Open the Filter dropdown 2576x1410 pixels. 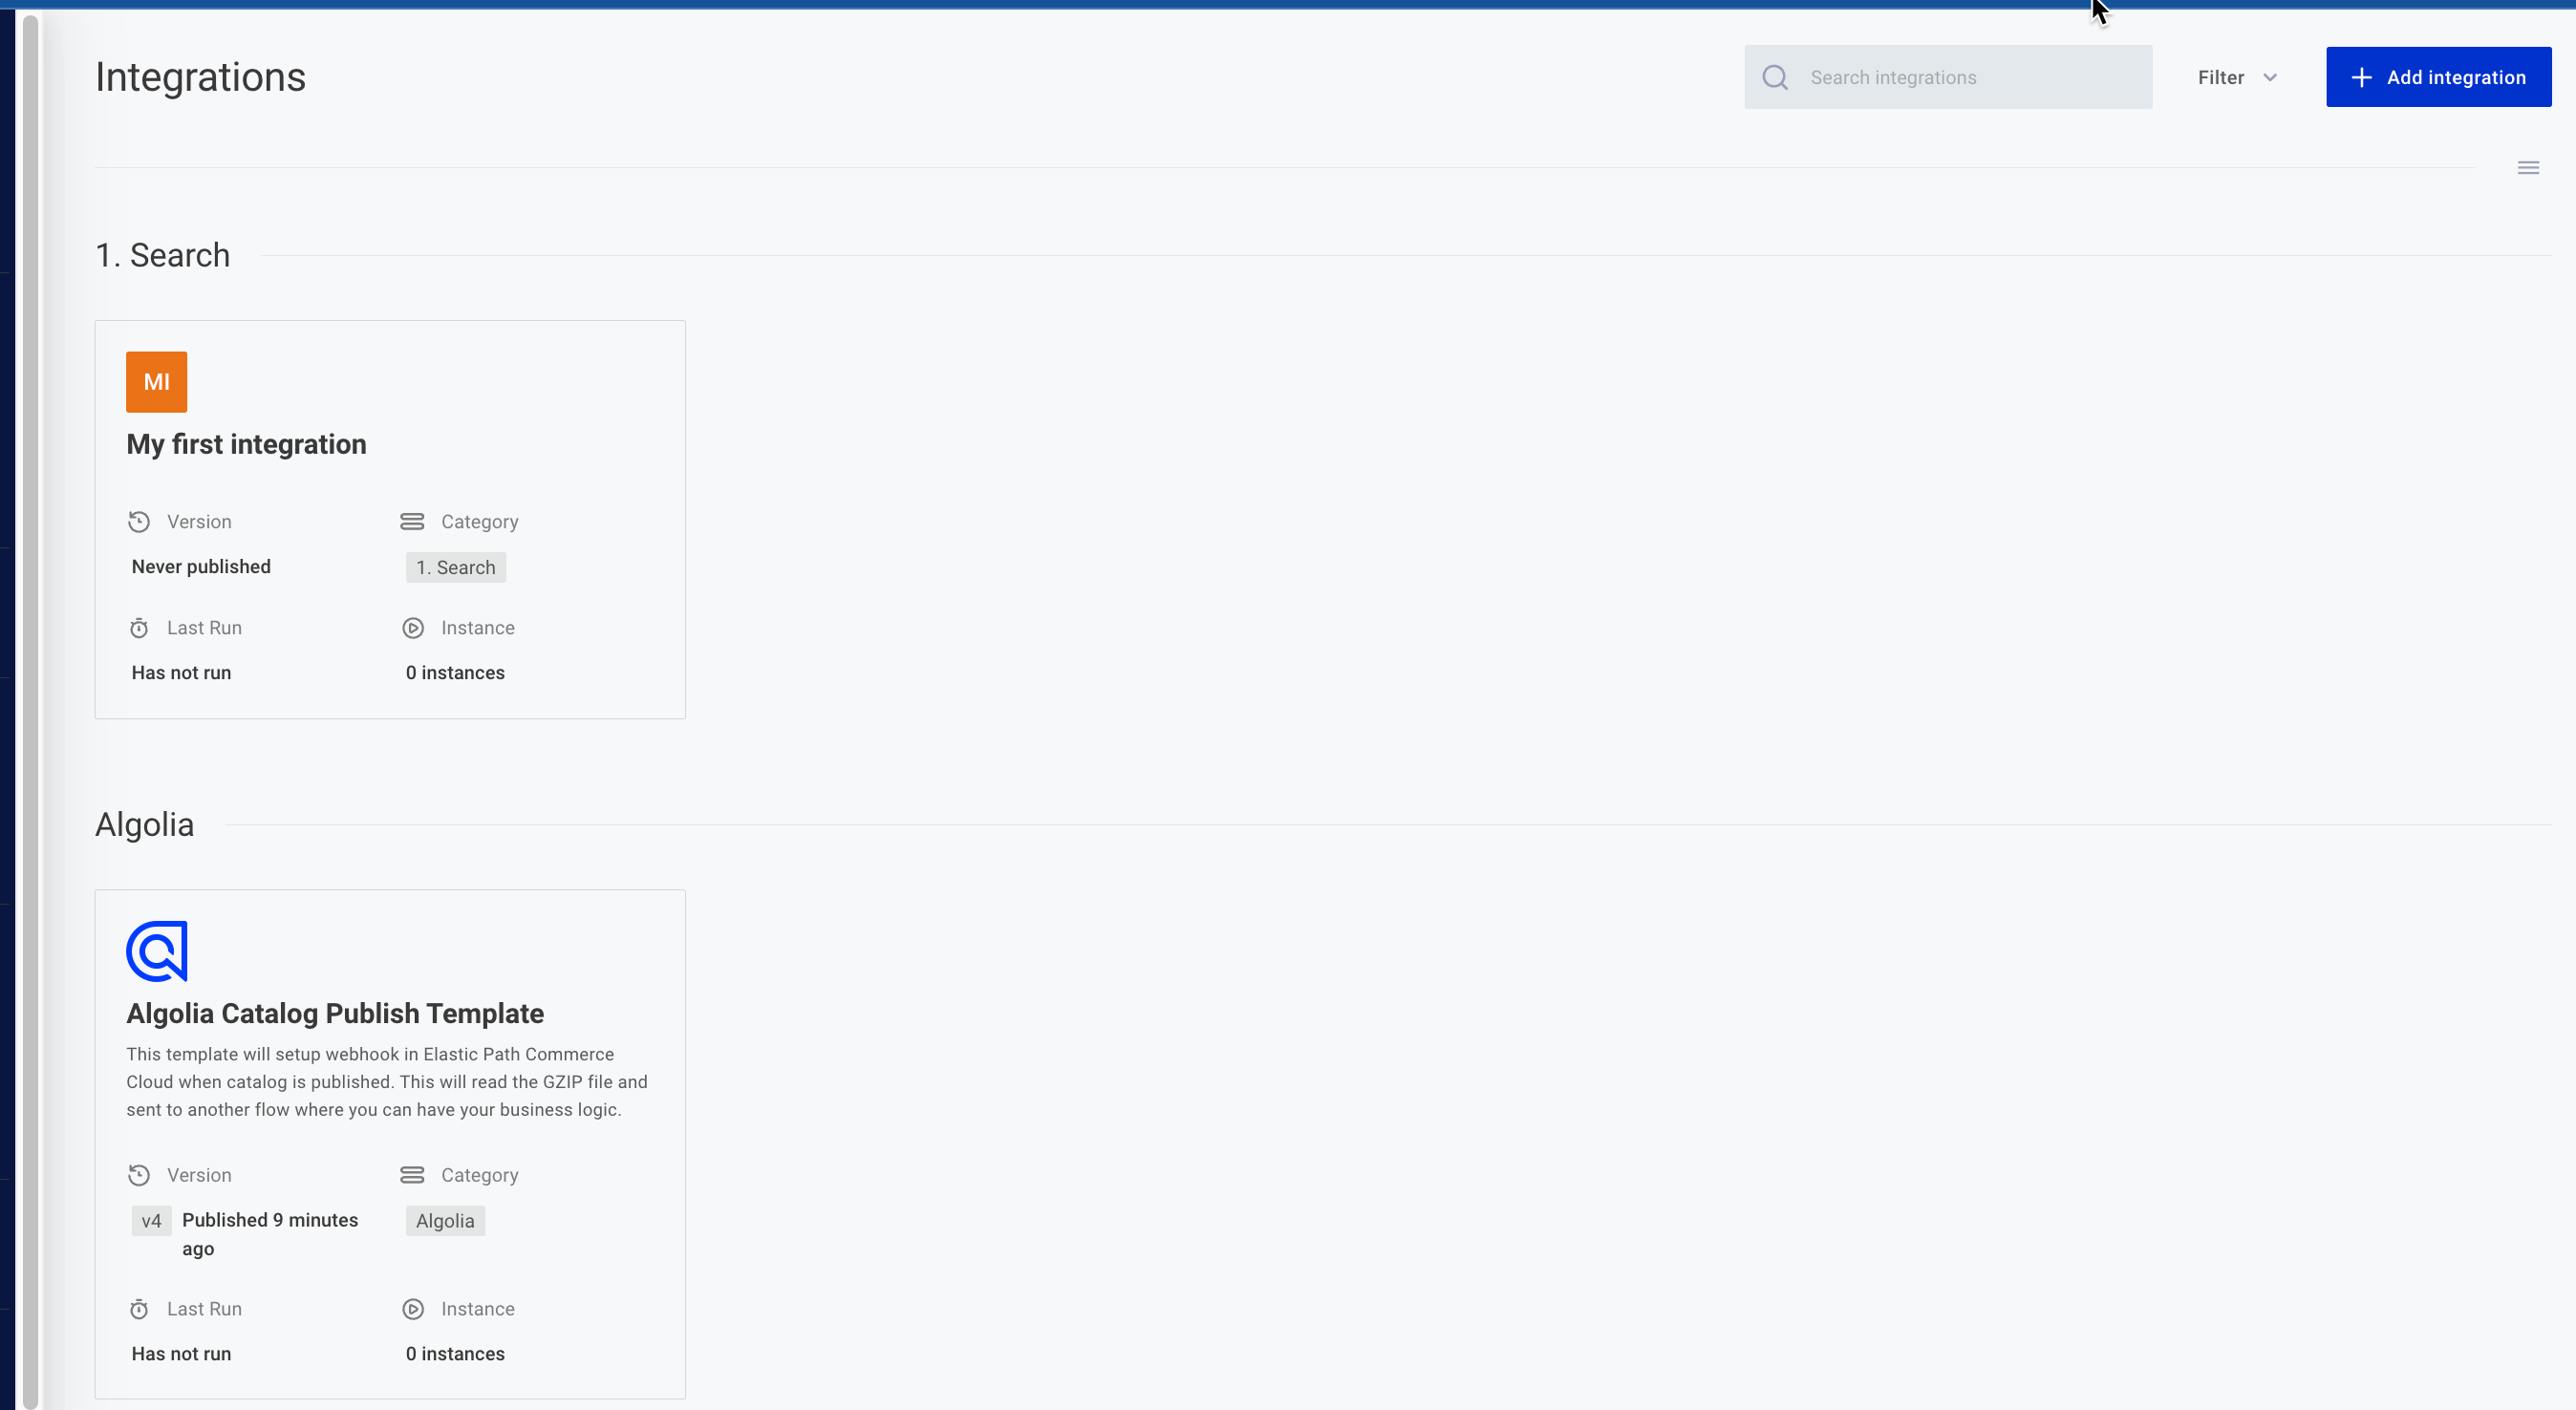point(2238,76)
